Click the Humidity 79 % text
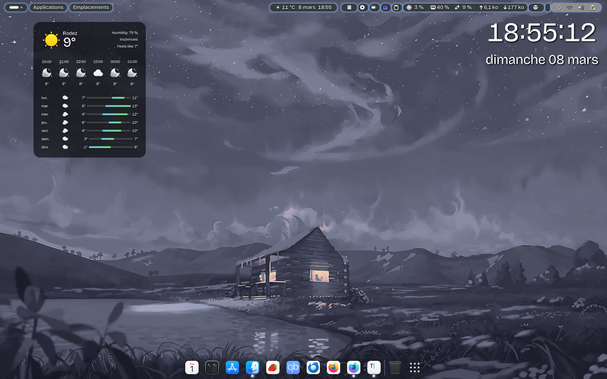Image resolution: width=607 pixels, height=379 pixels. pos(125,33)
